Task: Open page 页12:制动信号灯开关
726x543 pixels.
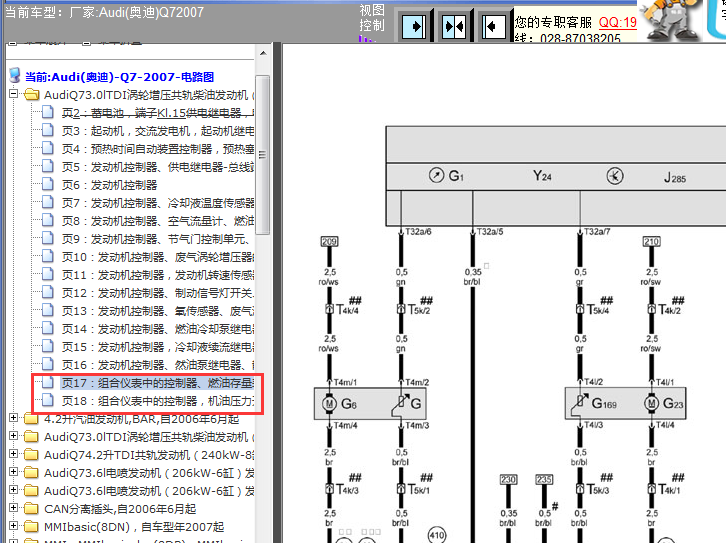Action: click(157, 293)
